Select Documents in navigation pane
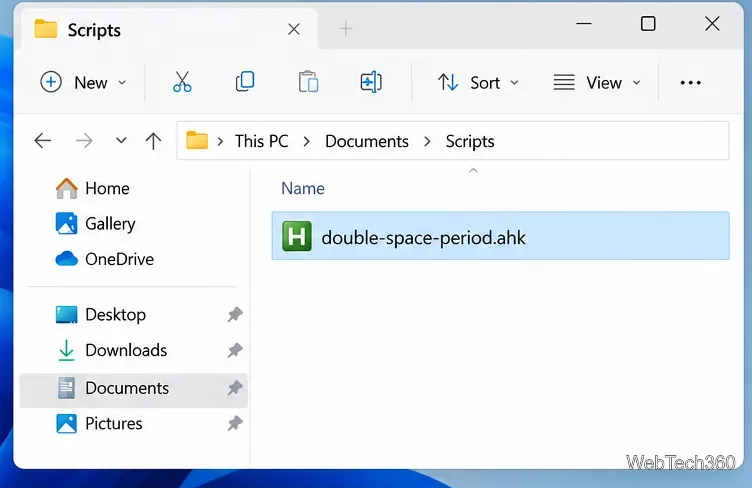Screen dimensions: 752x488 [x=133, y=390]
